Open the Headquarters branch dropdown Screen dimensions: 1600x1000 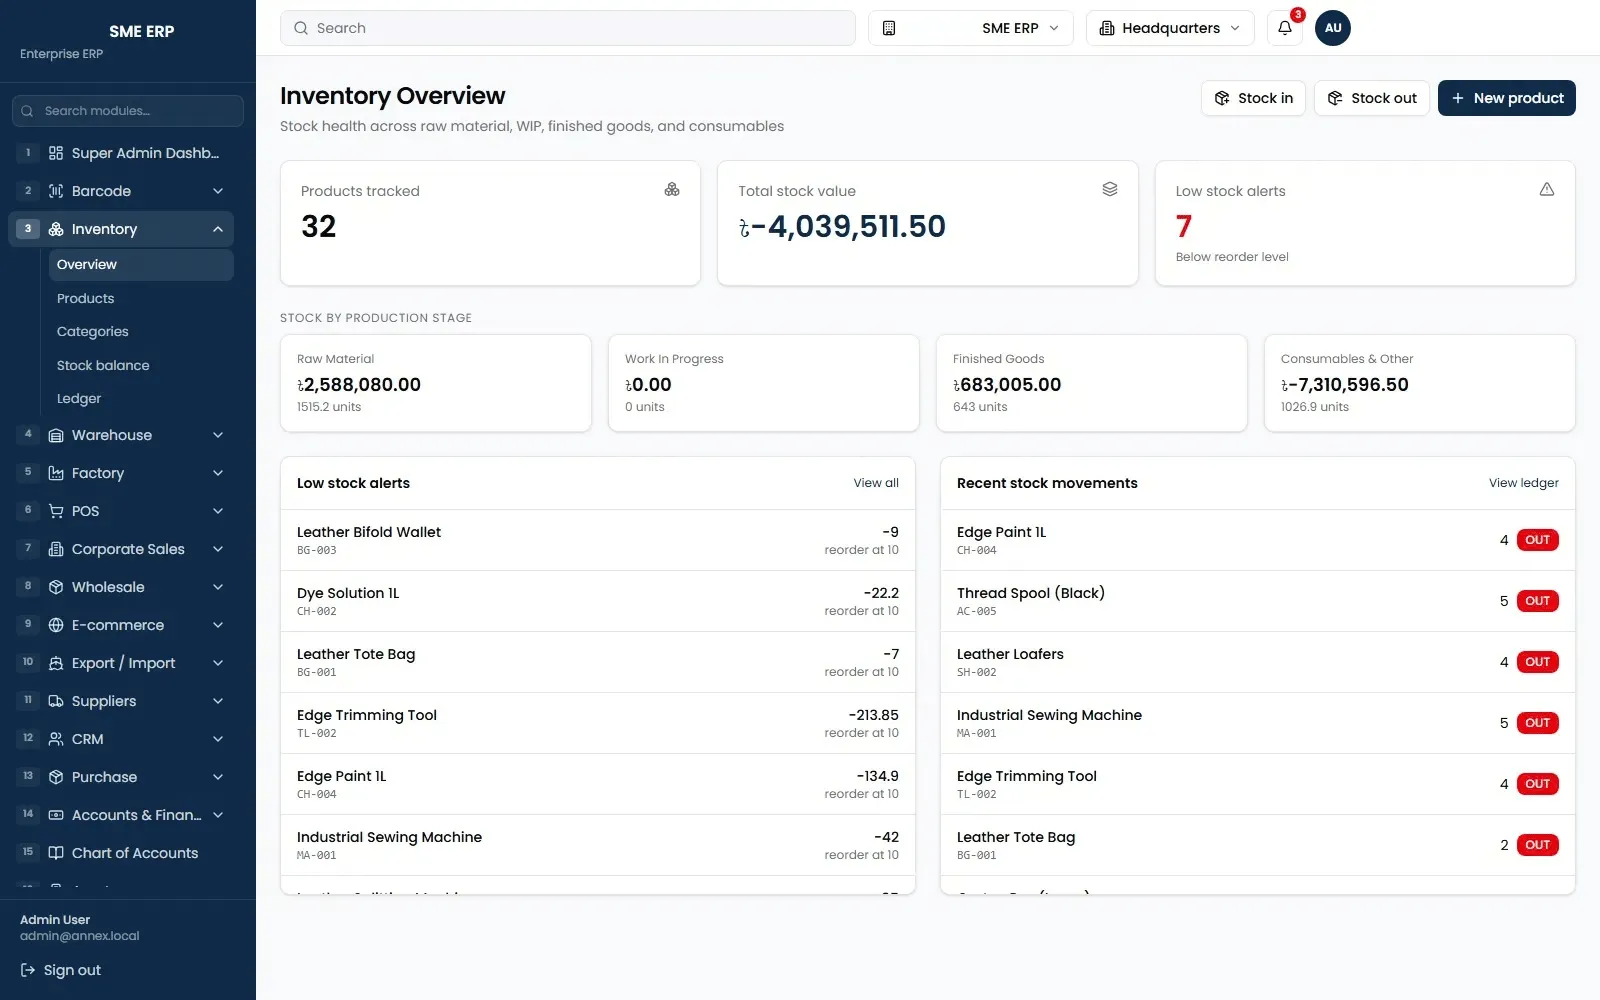[1170, 28]
